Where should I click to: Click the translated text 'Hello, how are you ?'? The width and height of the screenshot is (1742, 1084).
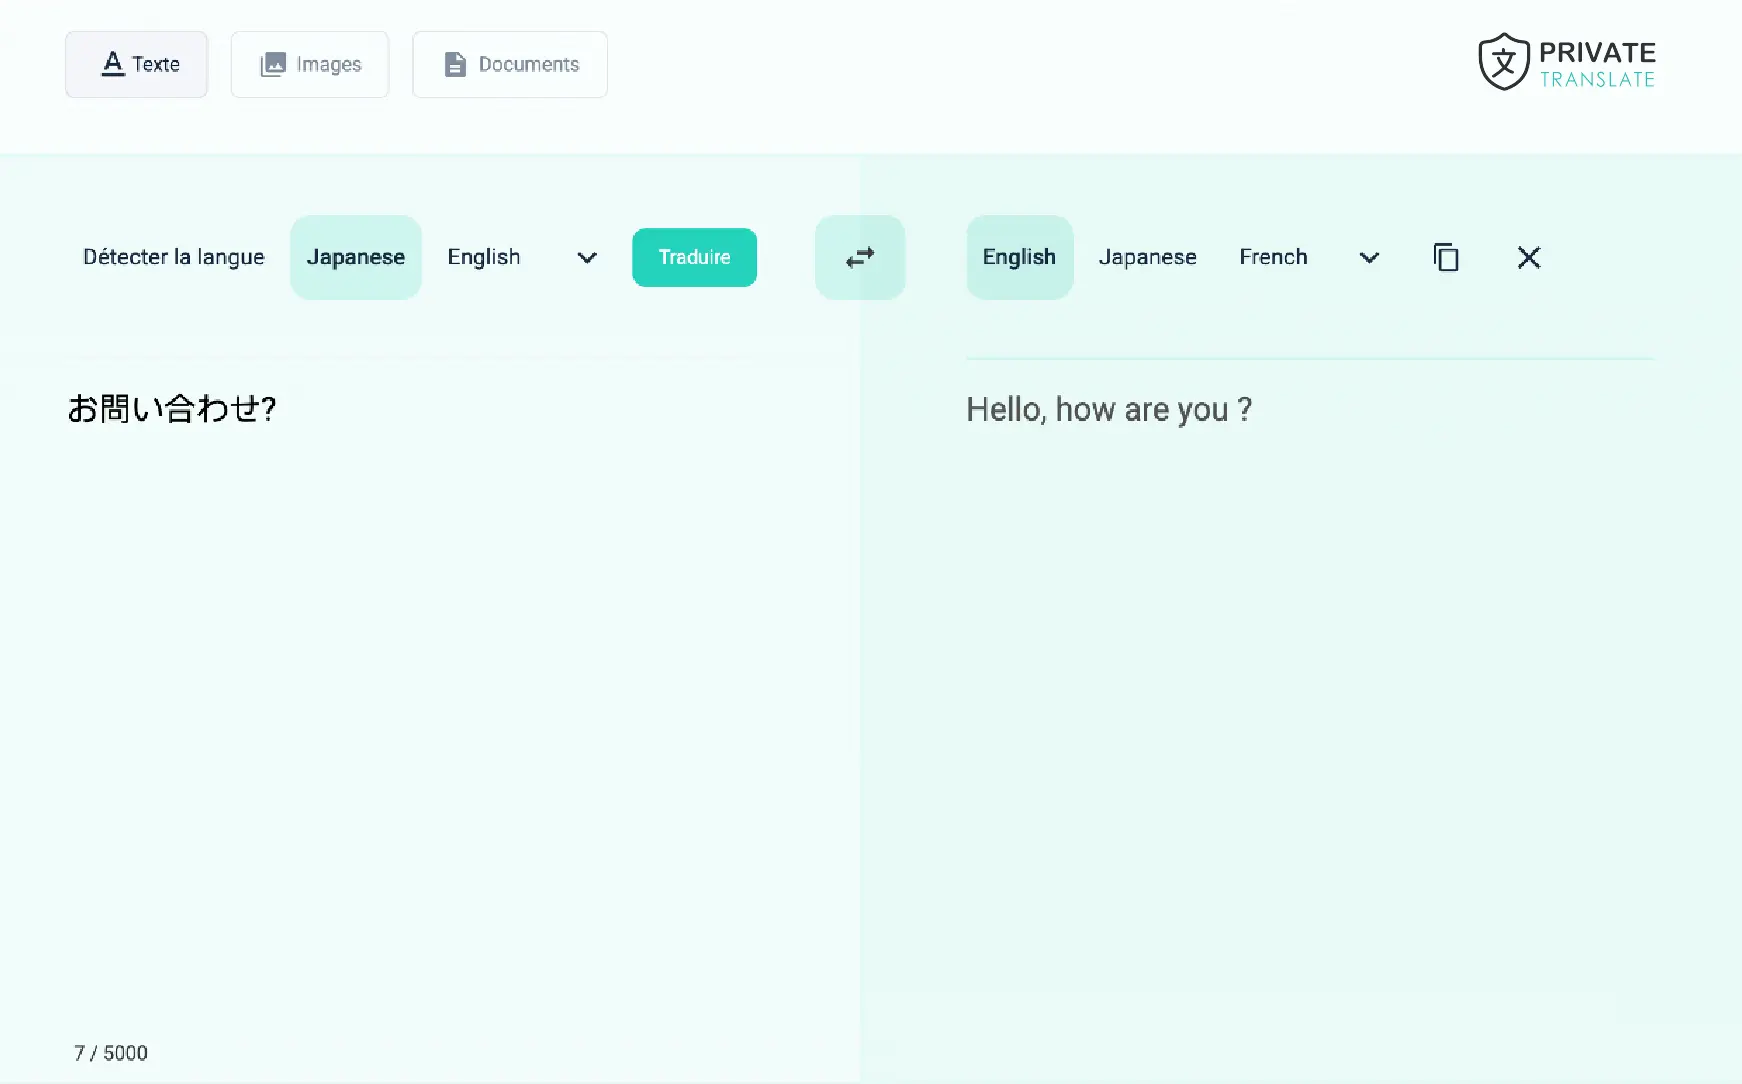pos(1108,409)
